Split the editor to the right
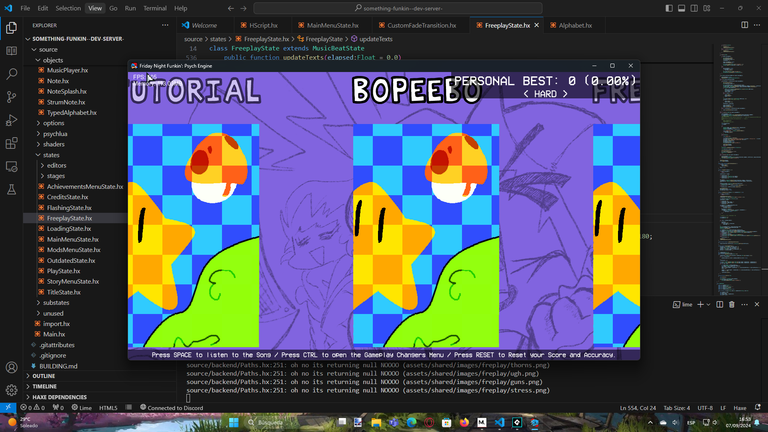The image size is (768, 432). 744,25
